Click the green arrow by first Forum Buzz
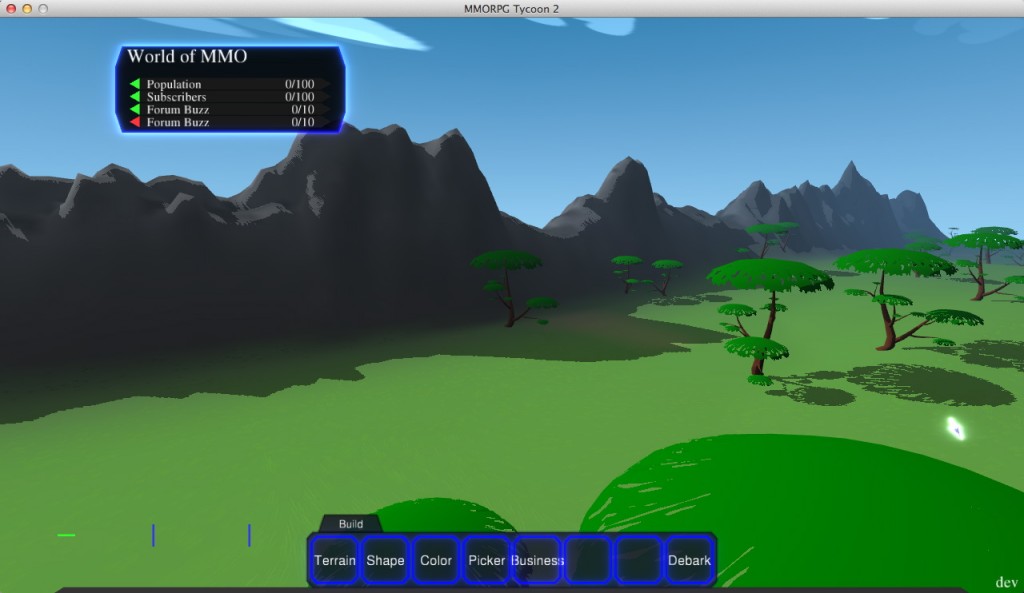This screenshot has height=593, width=1024. pos(135,109)
